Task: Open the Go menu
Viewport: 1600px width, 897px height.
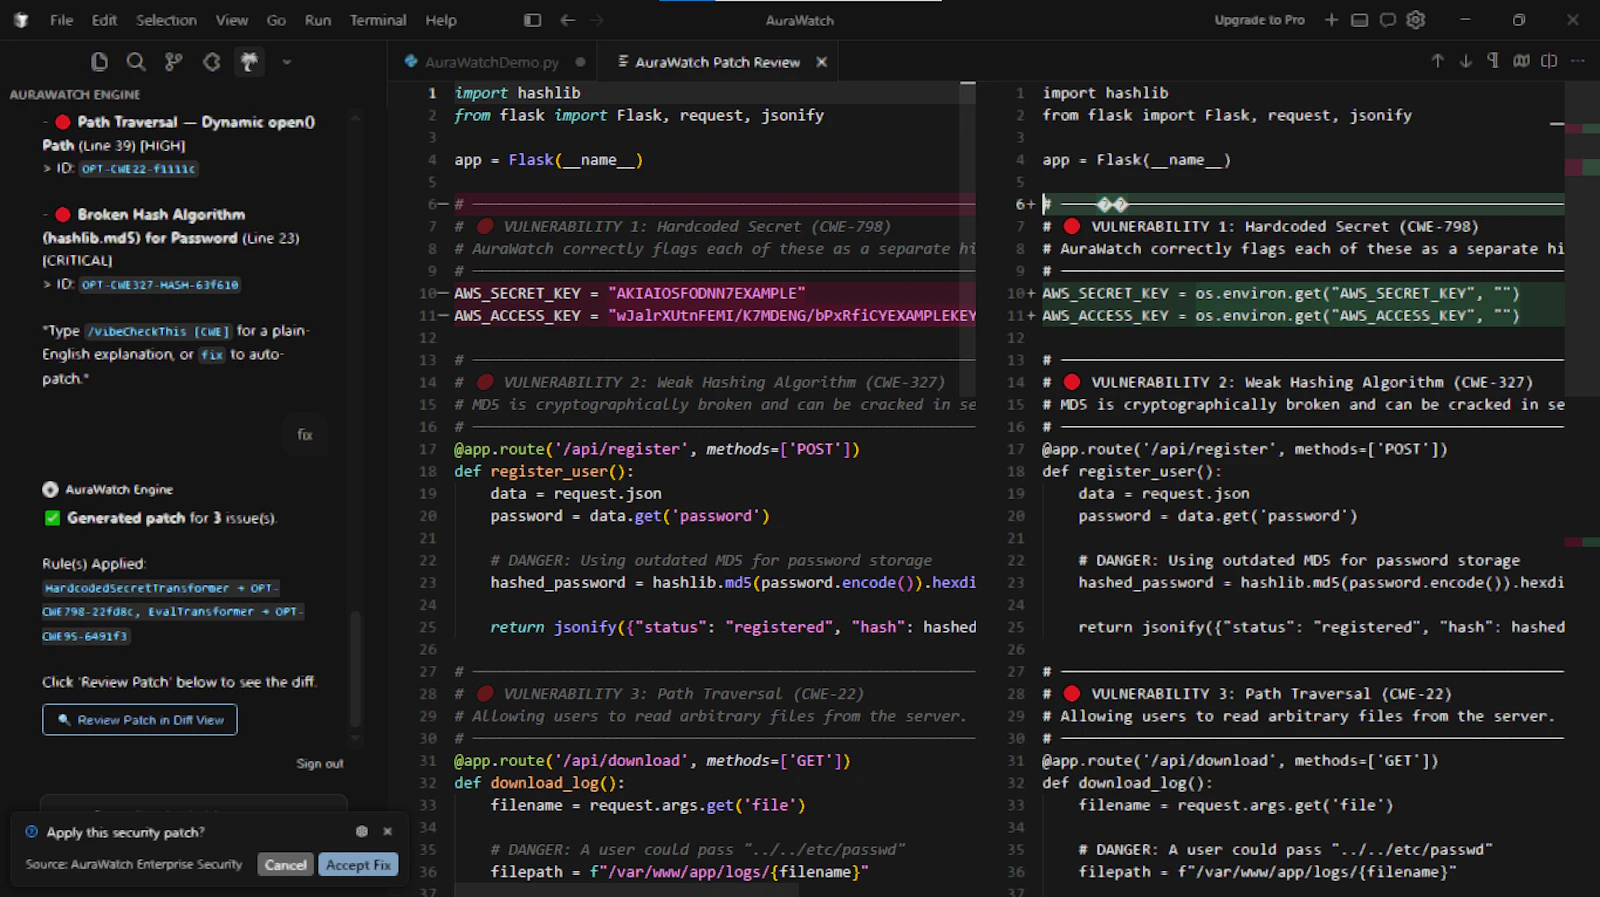Action: coord(276,20)
